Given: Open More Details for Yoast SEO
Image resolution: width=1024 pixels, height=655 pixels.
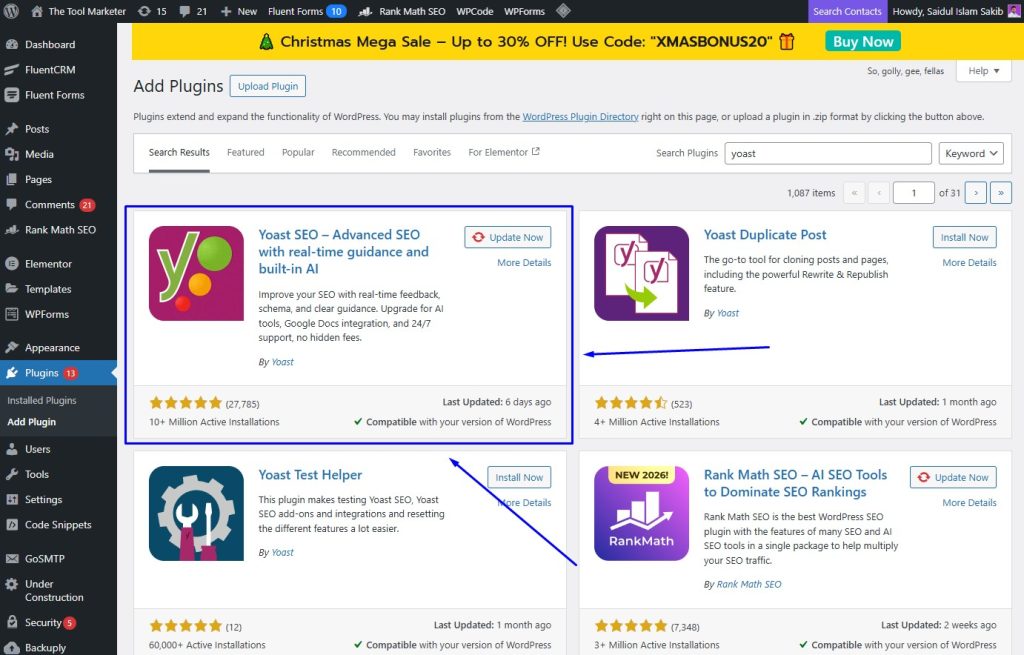Looking at the screenshot, I should tap(524, 263).
